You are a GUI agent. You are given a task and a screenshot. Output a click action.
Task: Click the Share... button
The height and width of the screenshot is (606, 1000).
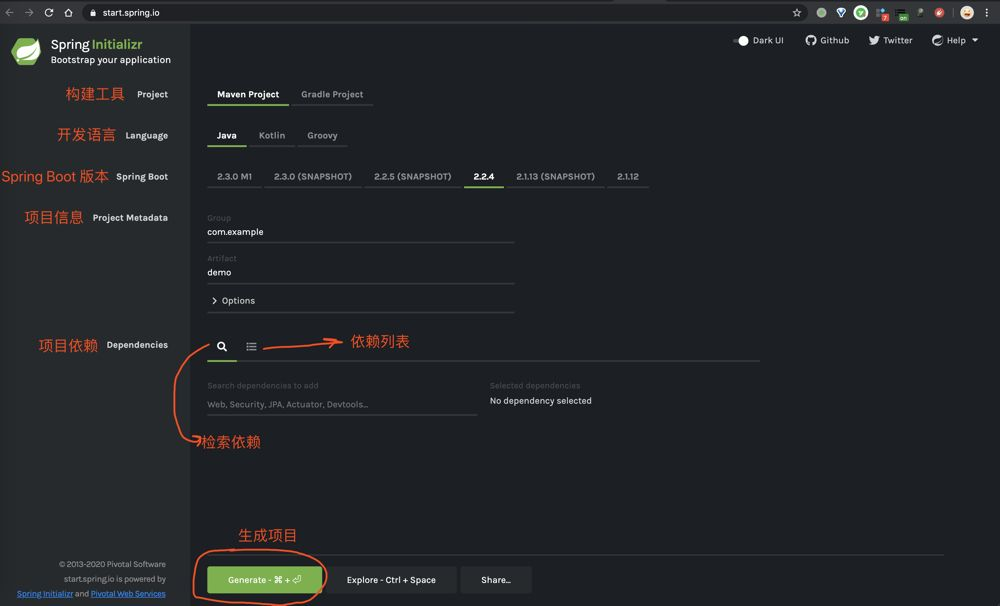(x=496, y=580)
